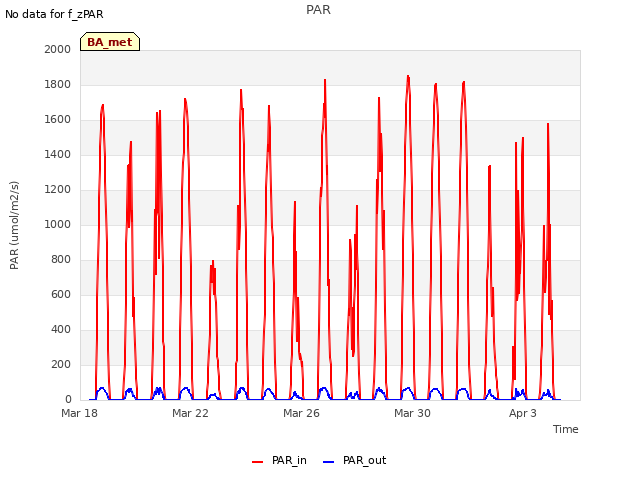Click the 2000 y-axis value
The image size is (640, 480).
point(58,49)
